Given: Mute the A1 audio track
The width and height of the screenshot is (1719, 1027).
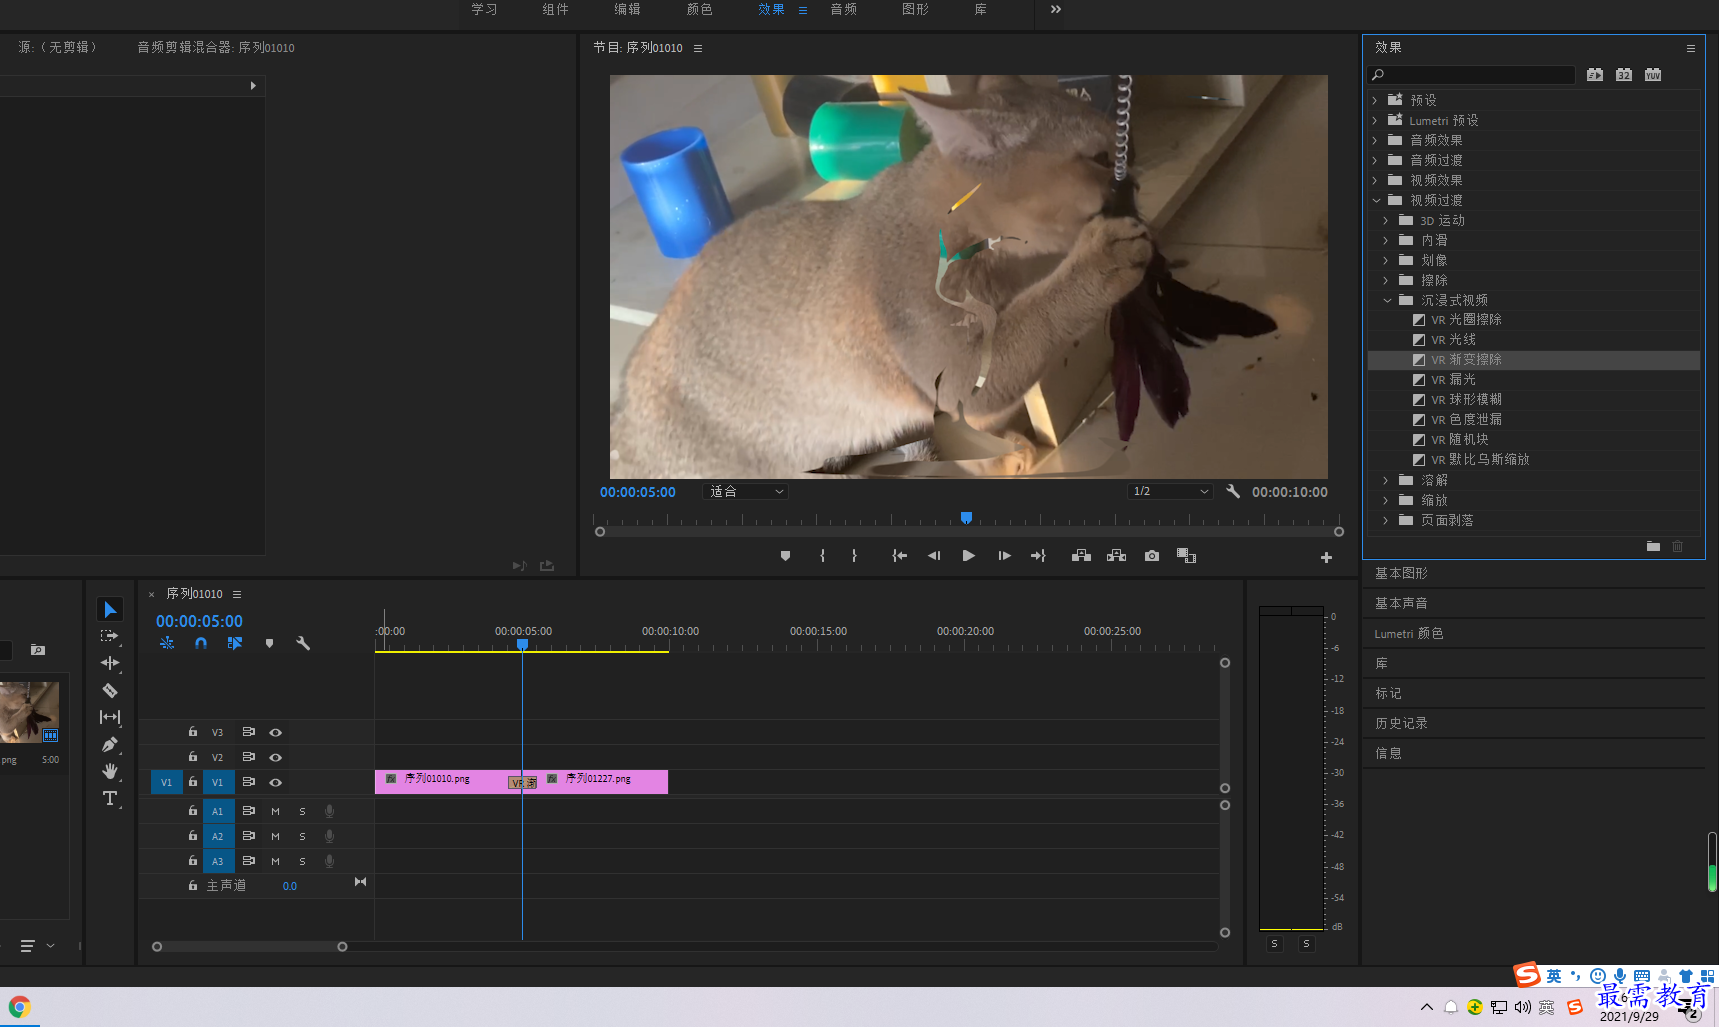Looking at the screenshot, I should (275, 812).
